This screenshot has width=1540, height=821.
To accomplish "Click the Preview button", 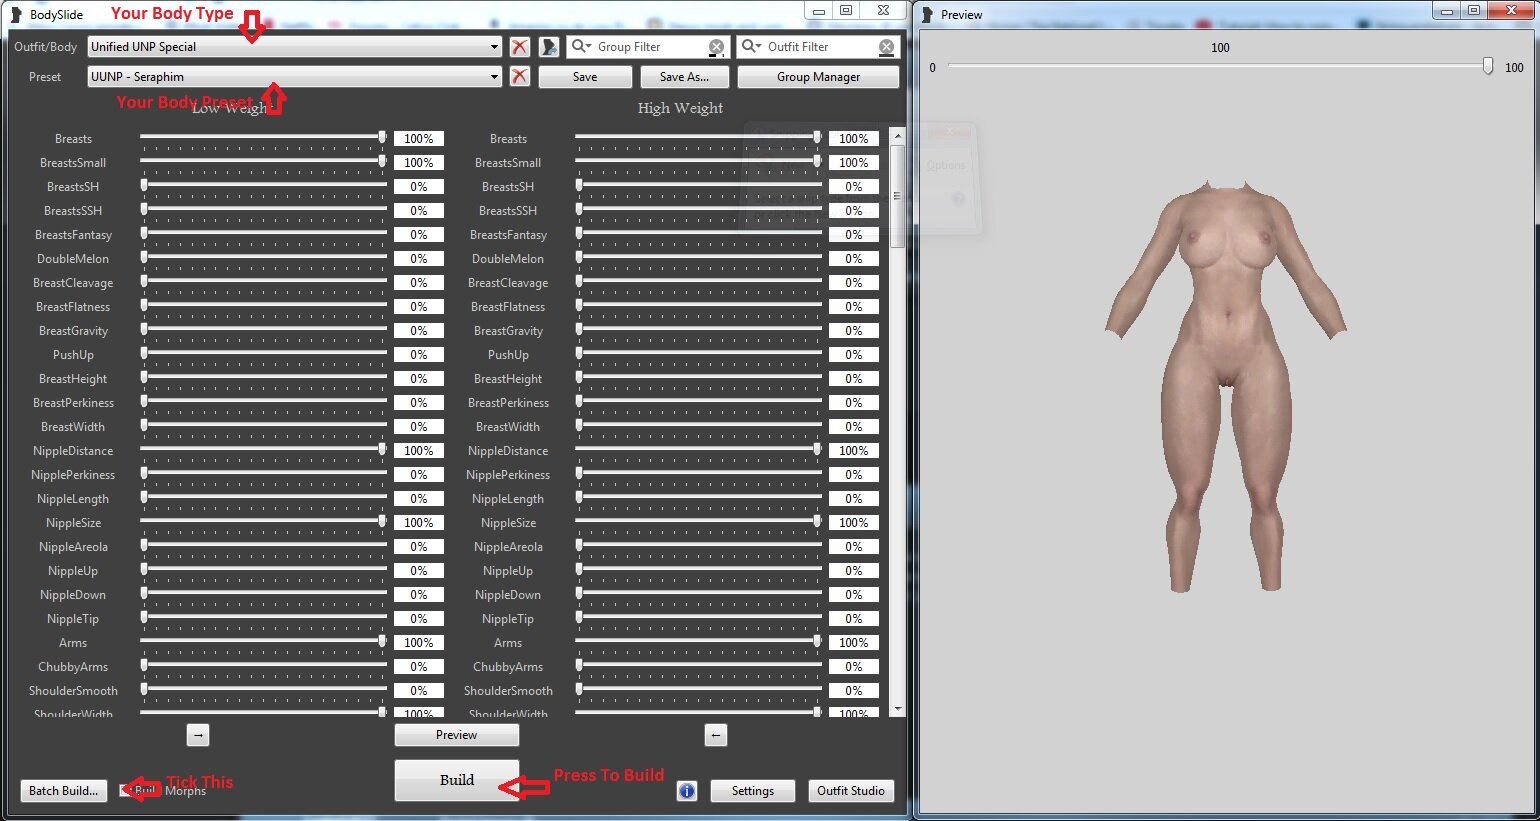I will point(457,735).
